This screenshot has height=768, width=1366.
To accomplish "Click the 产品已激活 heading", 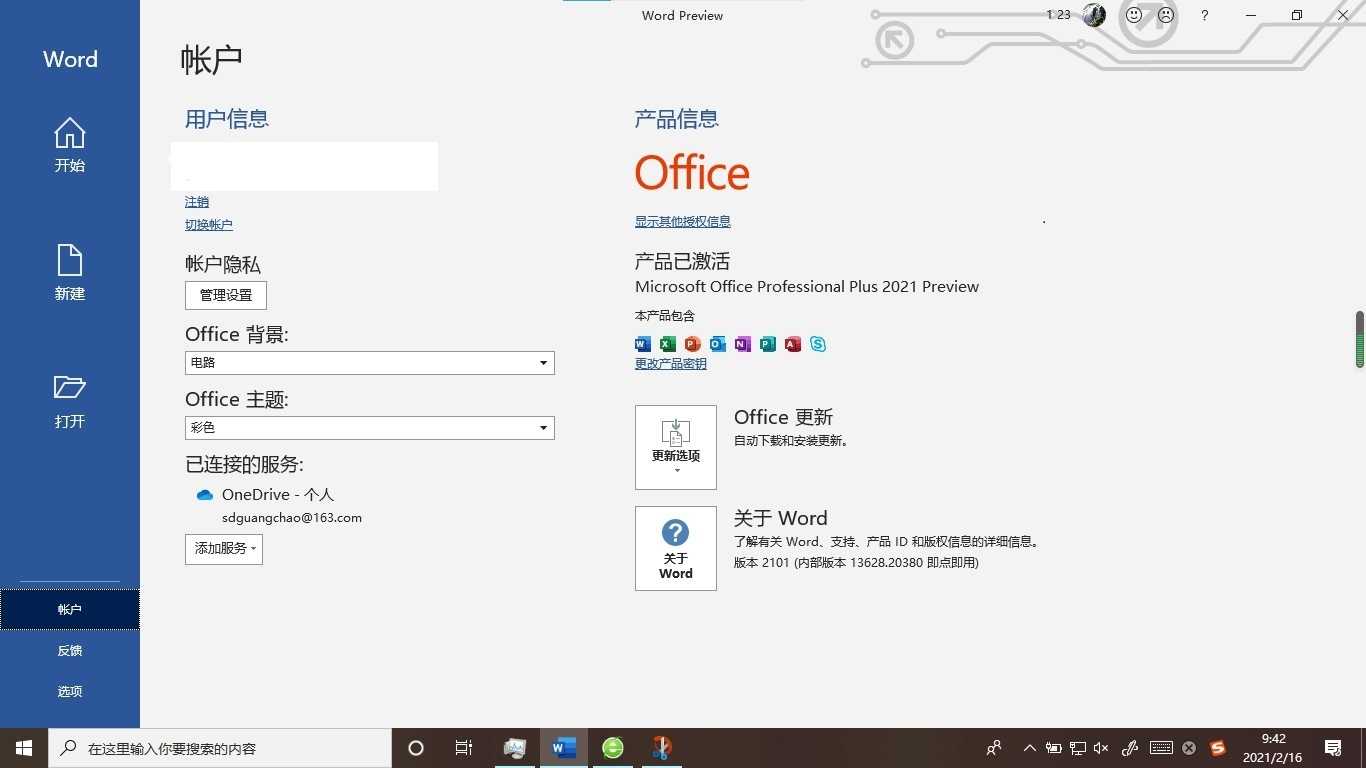I will tap(683, 262).
